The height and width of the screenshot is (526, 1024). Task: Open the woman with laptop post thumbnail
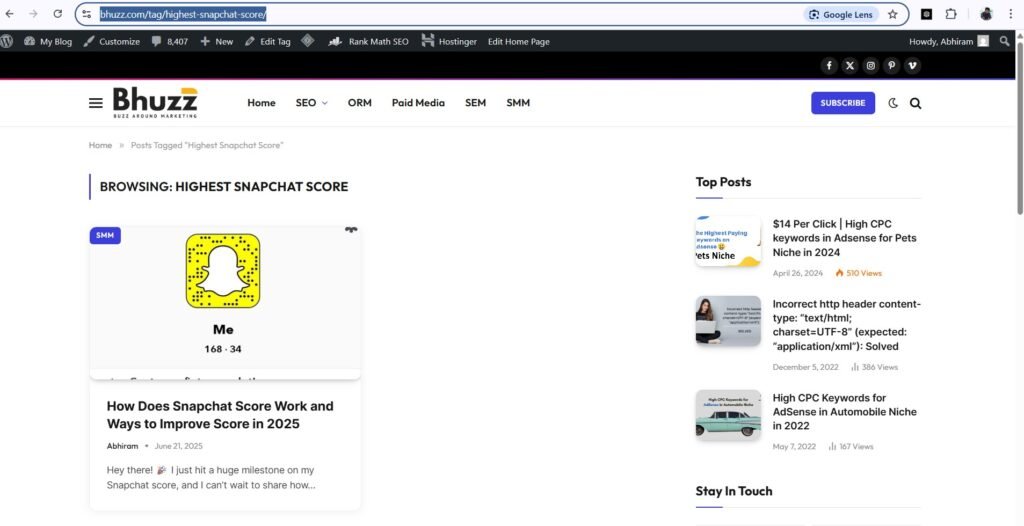coord(728,321)
